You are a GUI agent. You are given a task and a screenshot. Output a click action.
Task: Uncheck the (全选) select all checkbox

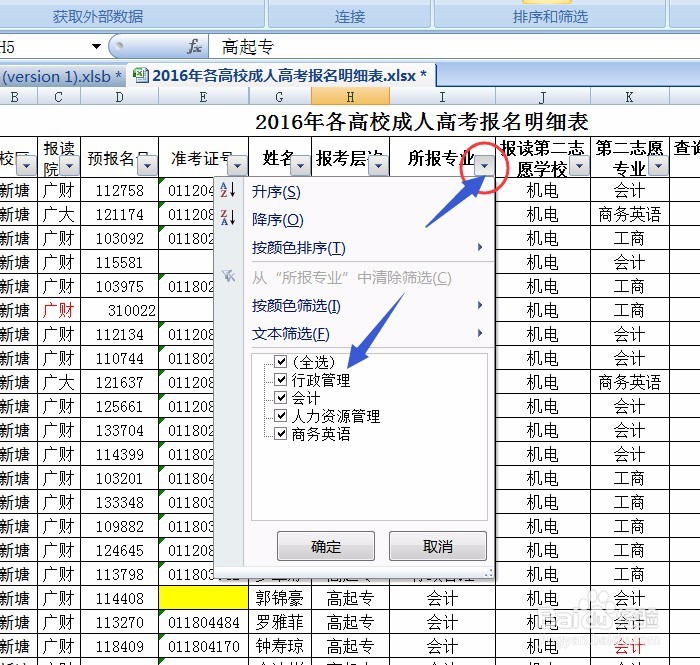point(280,361)
